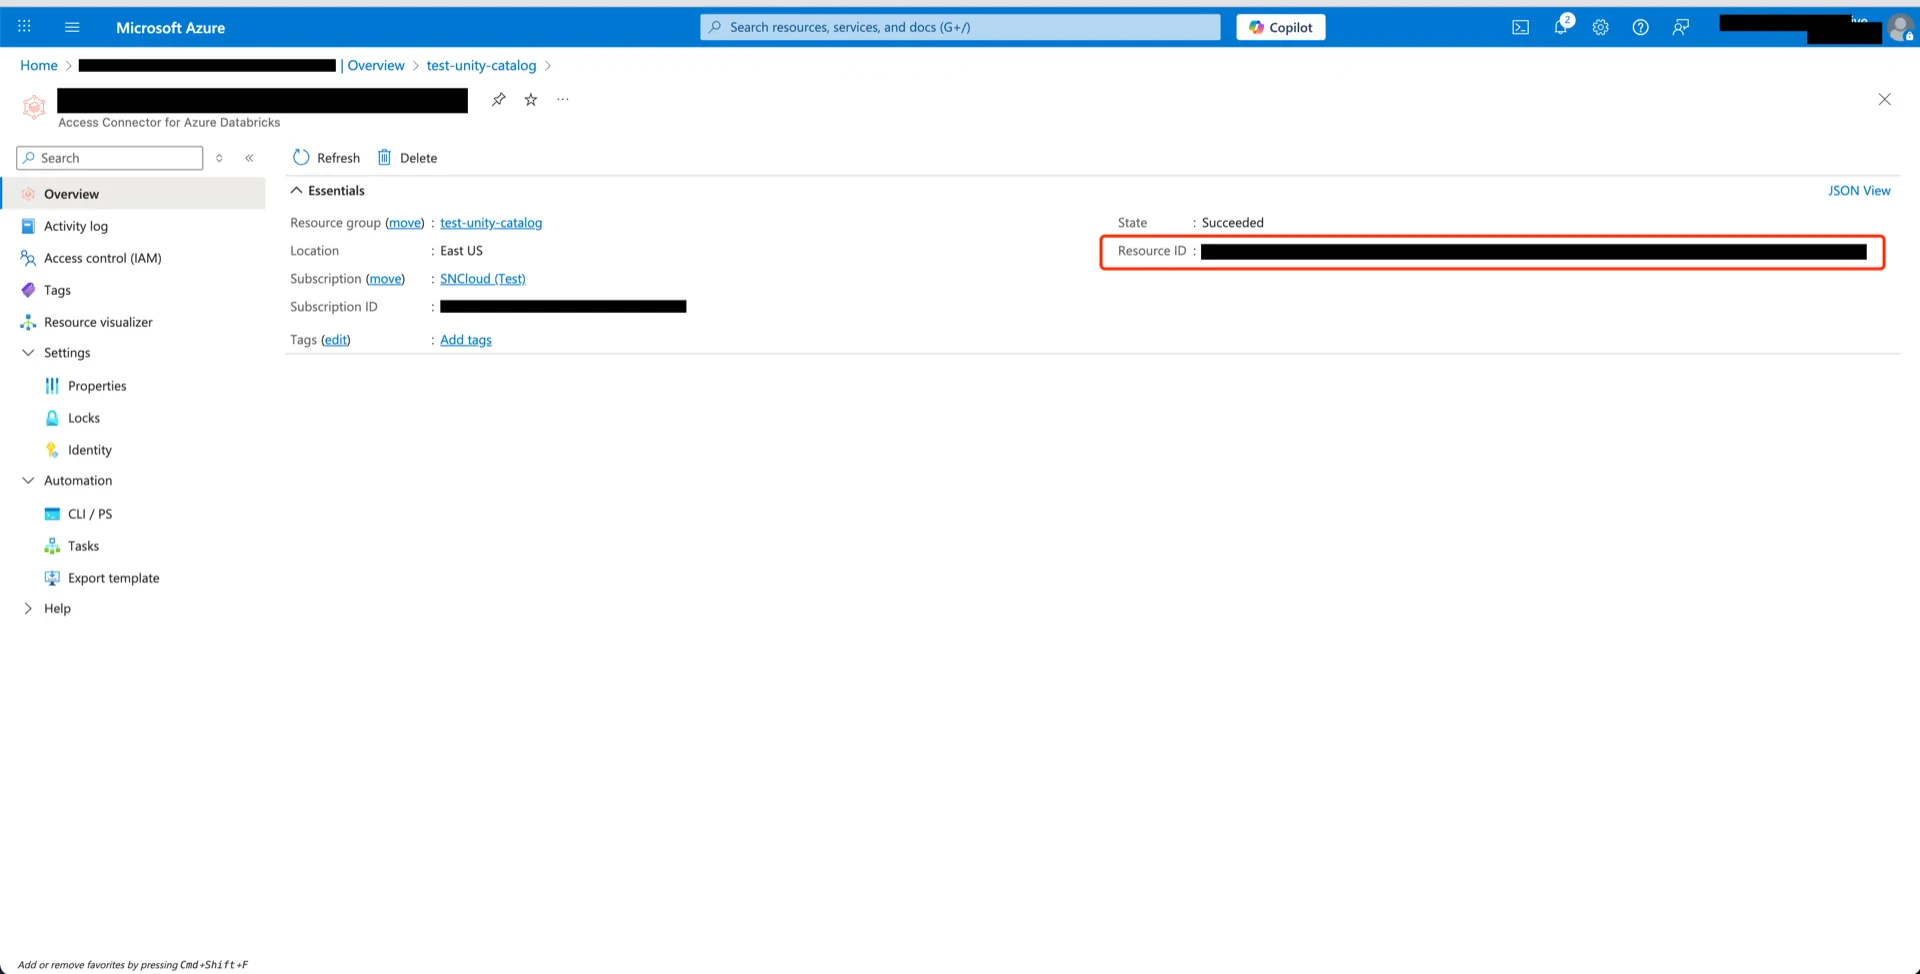
Task: Open portal settings gear
Action: pyautogui.click(x=1600, y=27)
